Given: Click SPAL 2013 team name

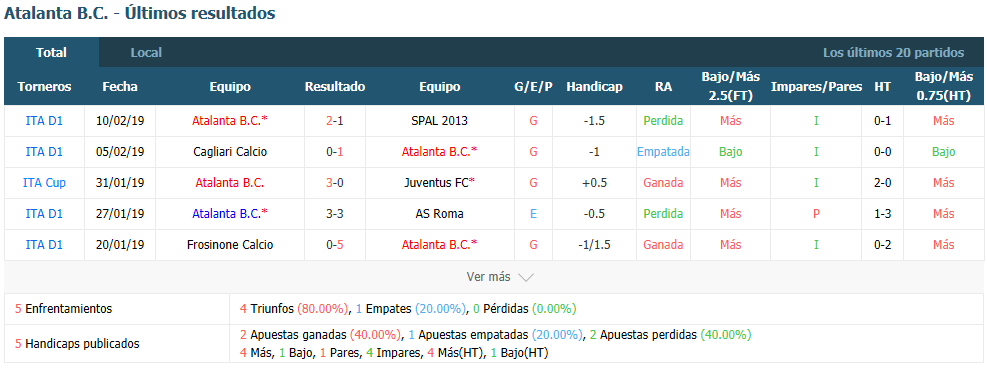Looking at the screenshot, I should click(x=439, y=121).
